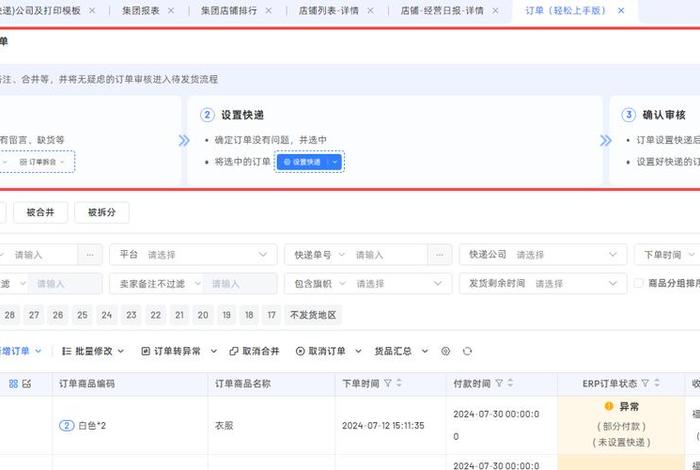Select date chip 22
Screen dimensions: 700x470
(x=155, y=315)
